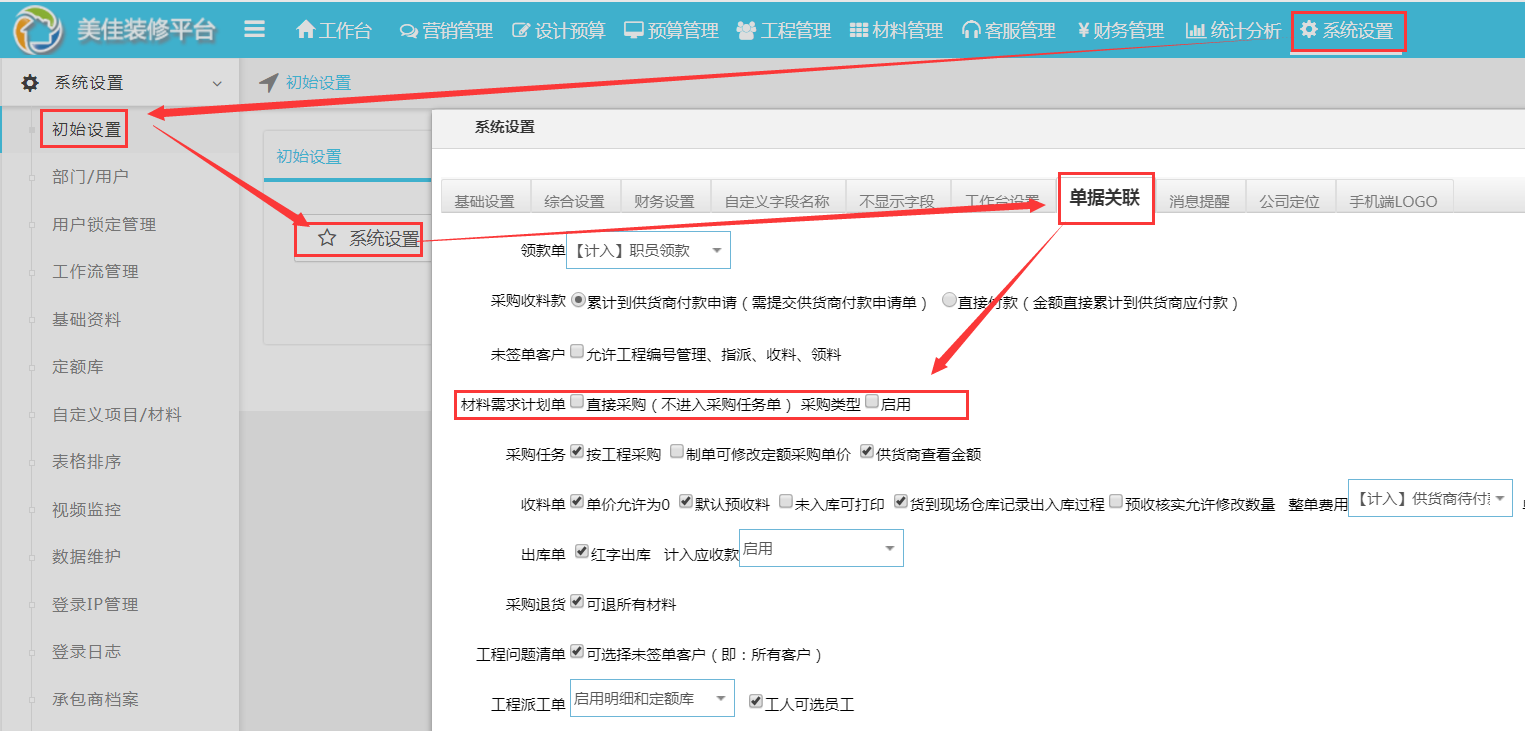Expand the 计入应收款 启用 dropdown

pyautogui.click(x=820, y=549)
